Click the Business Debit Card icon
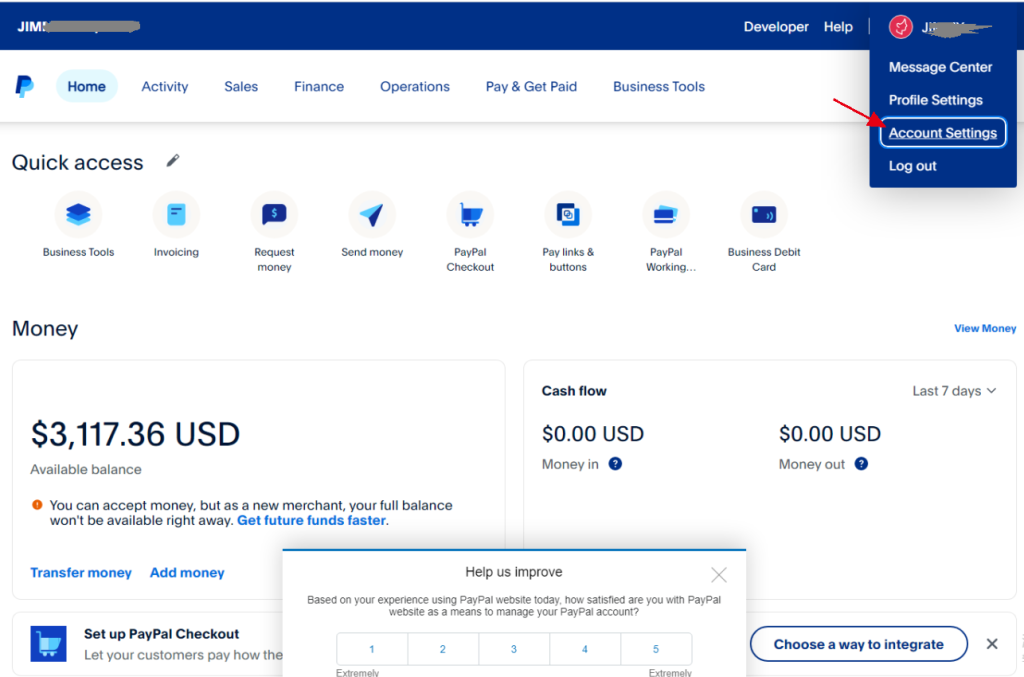The image size is (1024, 677). coord(764,214)
